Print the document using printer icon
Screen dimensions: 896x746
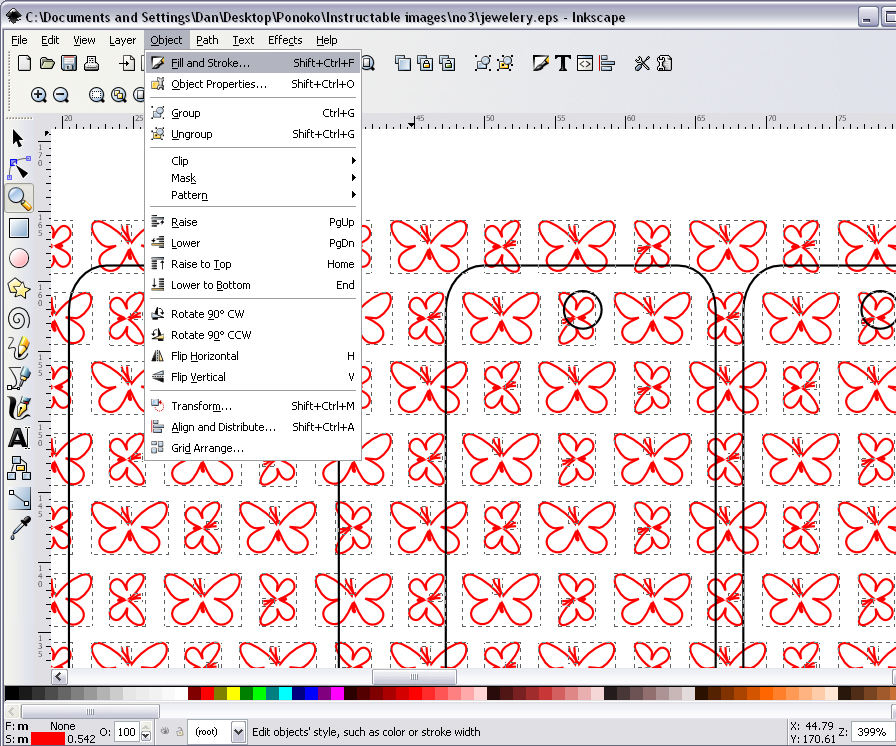[x=91, y=63]
